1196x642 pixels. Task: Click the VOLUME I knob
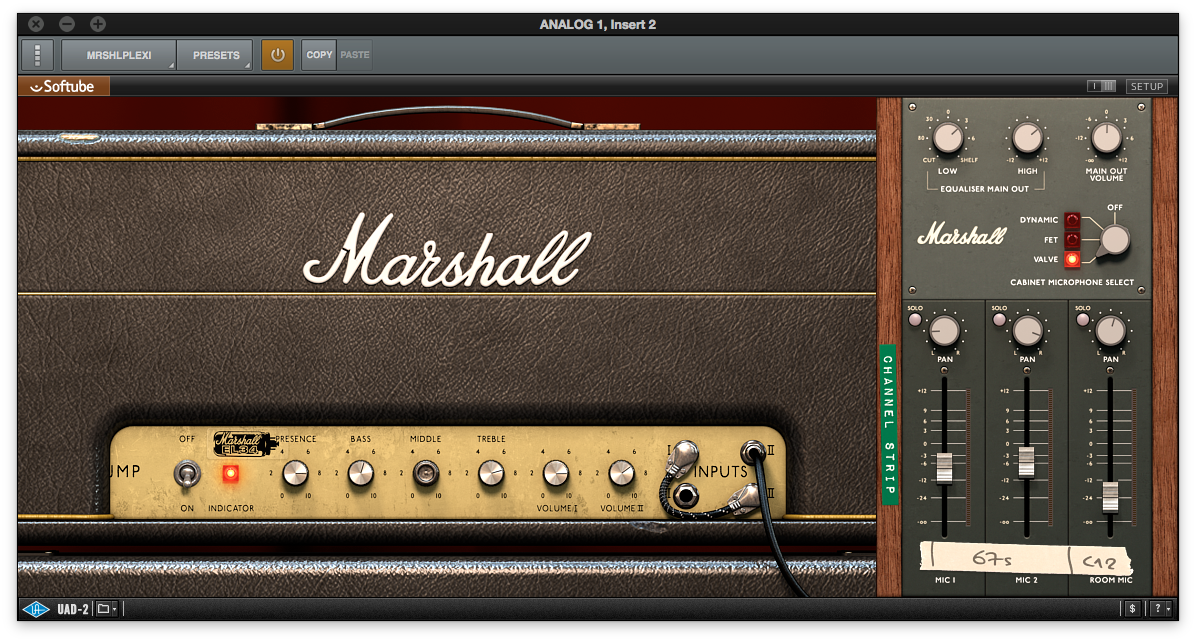556,473
